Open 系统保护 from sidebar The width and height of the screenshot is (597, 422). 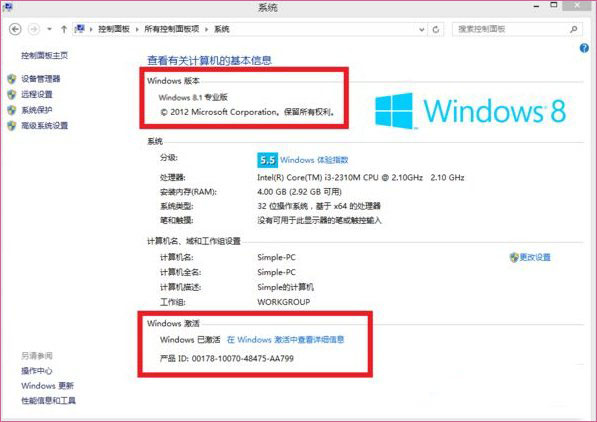click(37, 110)
